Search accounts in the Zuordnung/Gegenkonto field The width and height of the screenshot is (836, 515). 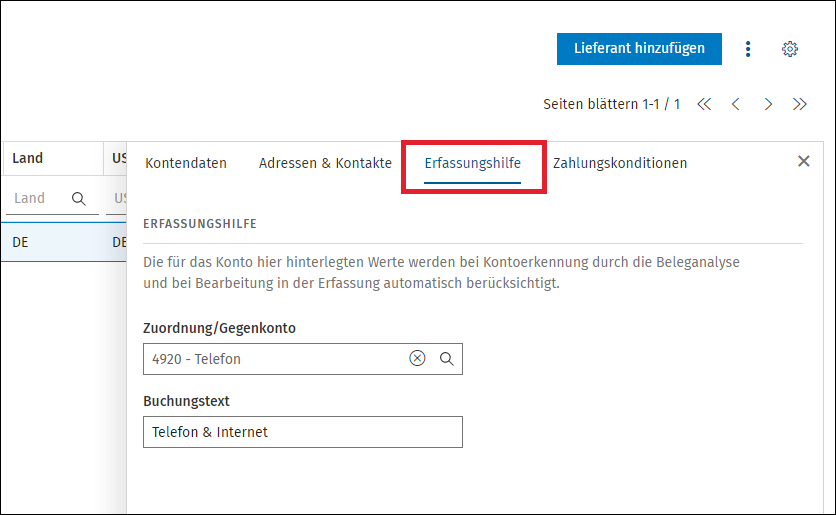(446, 359)
